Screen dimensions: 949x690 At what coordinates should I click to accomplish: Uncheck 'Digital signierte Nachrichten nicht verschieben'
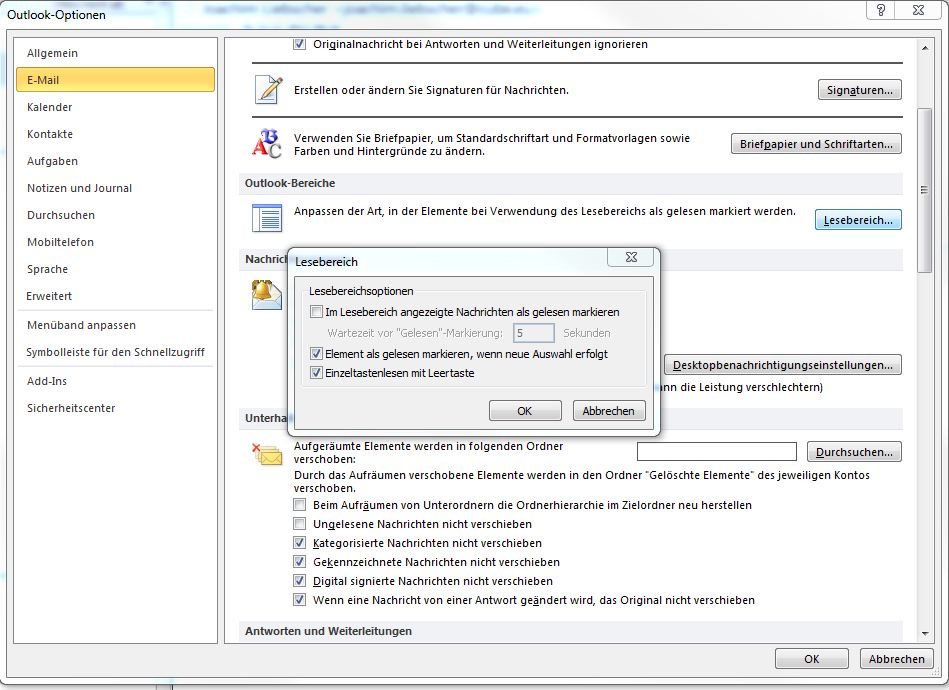tap(299, 581)
